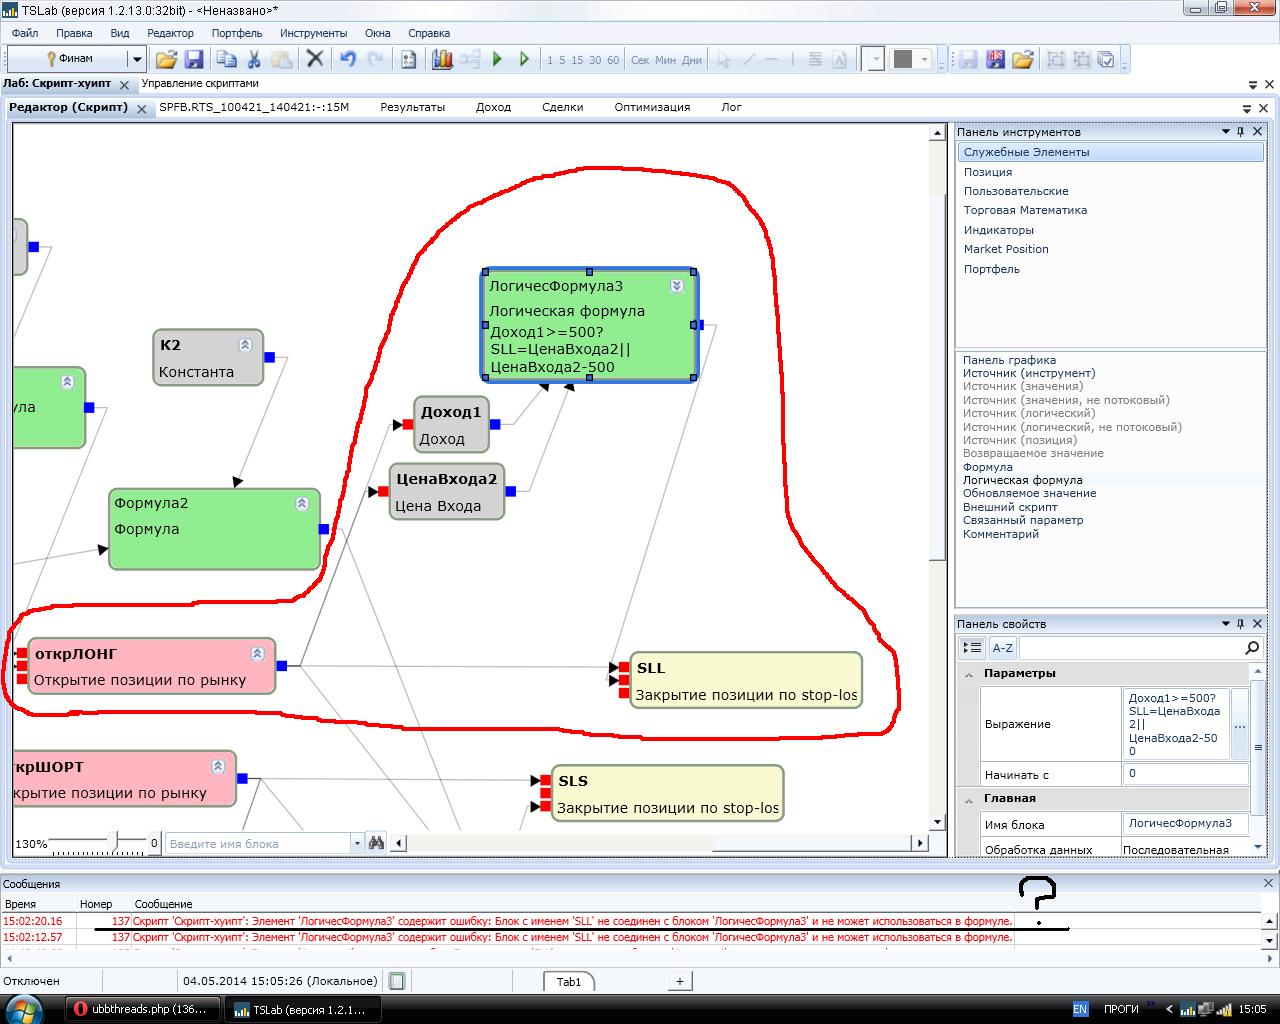Click the 130% zoom slider
Viewport: 1280px width, 1024px height.
click(x=114, y=843)
